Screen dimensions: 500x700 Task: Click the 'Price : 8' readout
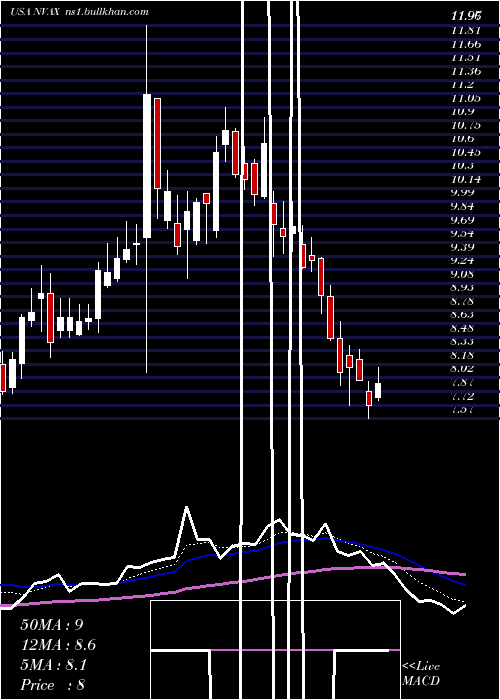52,685
